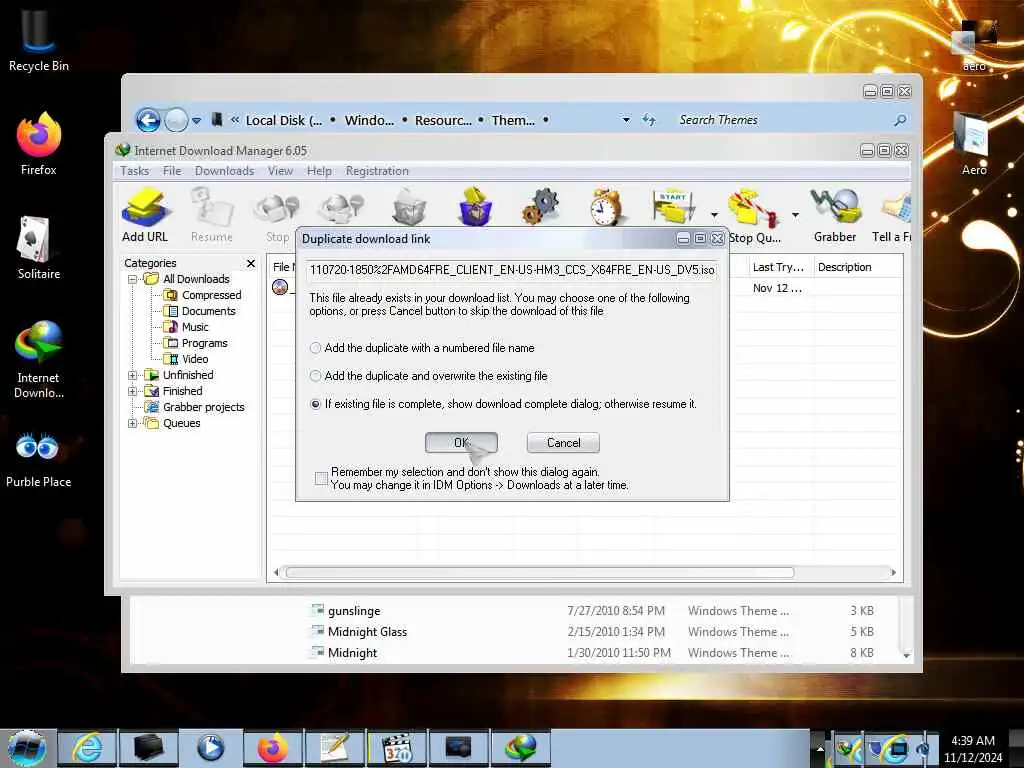Switch to Firefox in the taskbar
This screenshot has height=768, width=1024.
(x=272, y=748)
